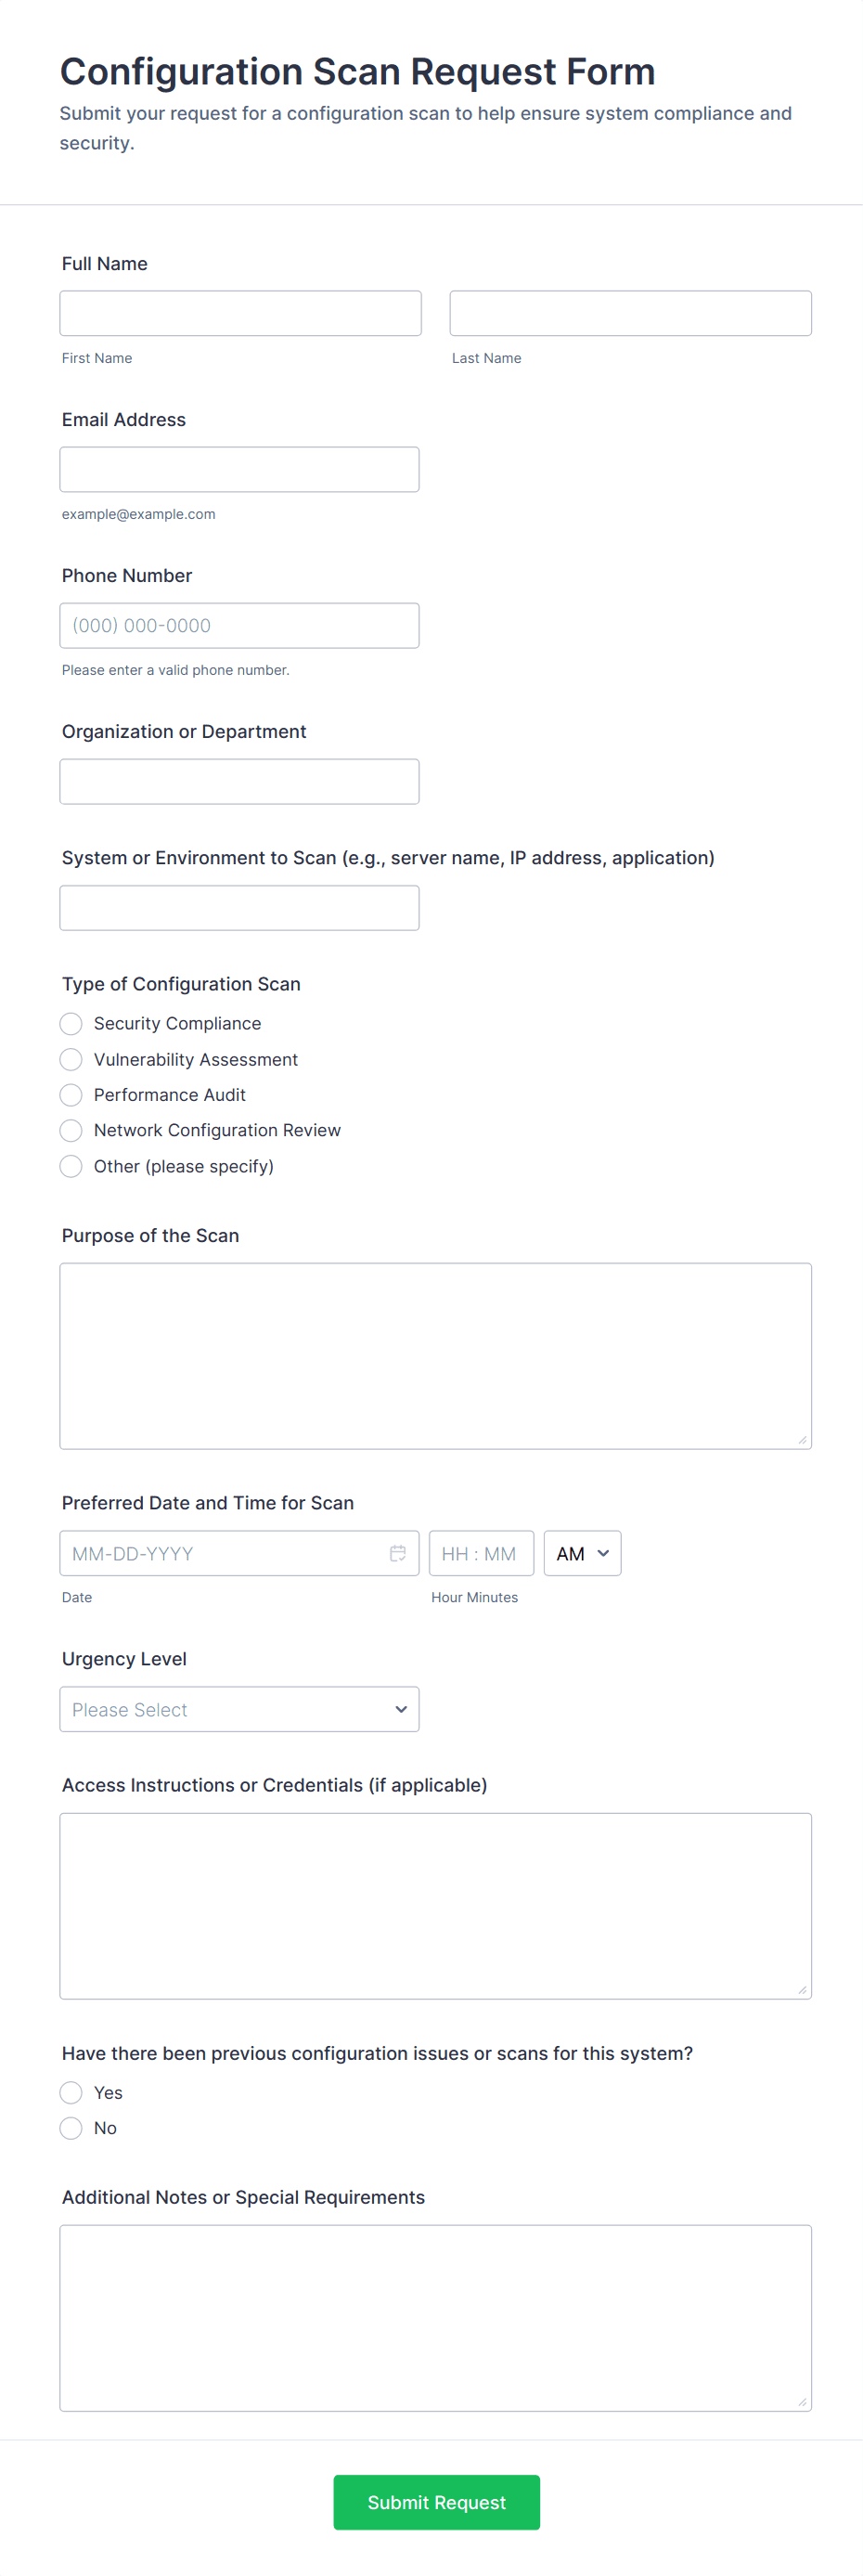
Task: Expand the AM/PM time selector
Action: tap(582, 1553)
